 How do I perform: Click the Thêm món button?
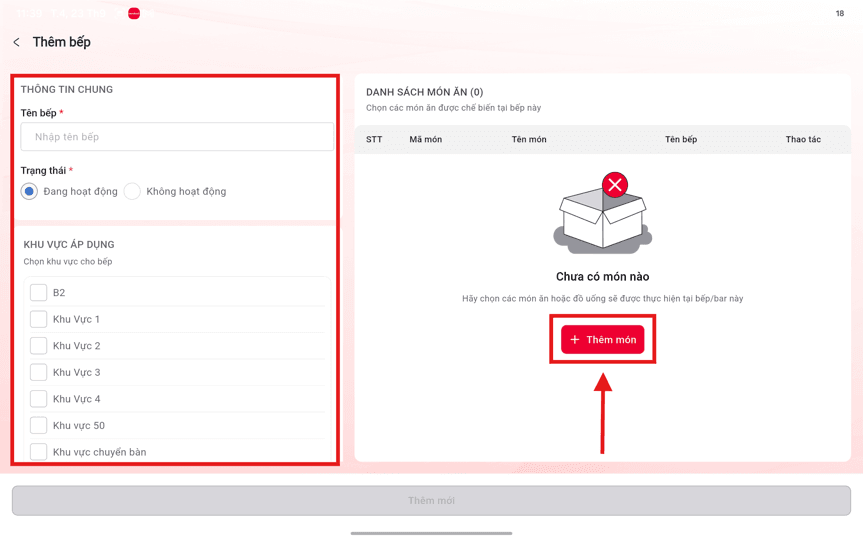(x=603, y=340)
